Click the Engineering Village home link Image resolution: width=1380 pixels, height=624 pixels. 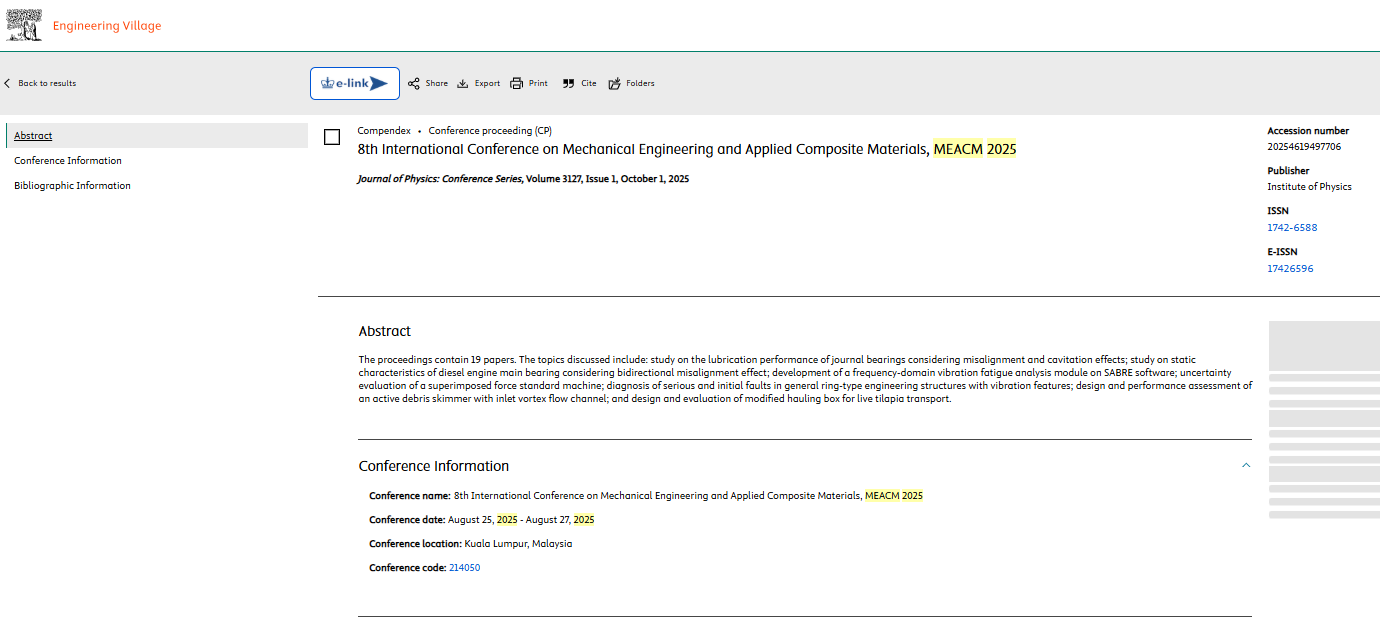[x=107, y=26]
